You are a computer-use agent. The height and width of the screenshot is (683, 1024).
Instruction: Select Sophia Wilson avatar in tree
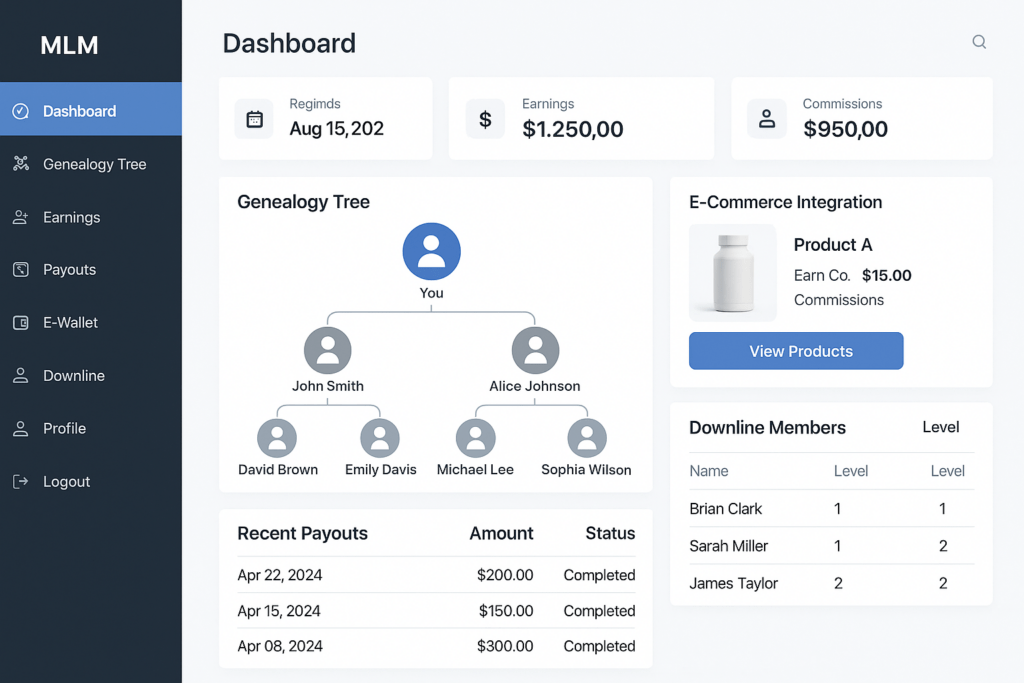pos(587,439)
